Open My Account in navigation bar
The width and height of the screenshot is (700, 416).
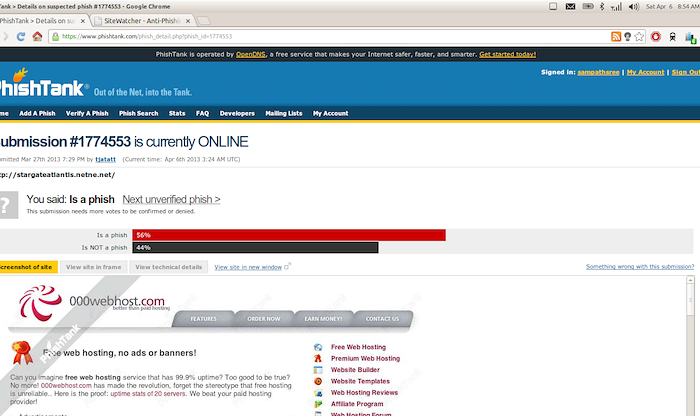click(x=330, y=113)
